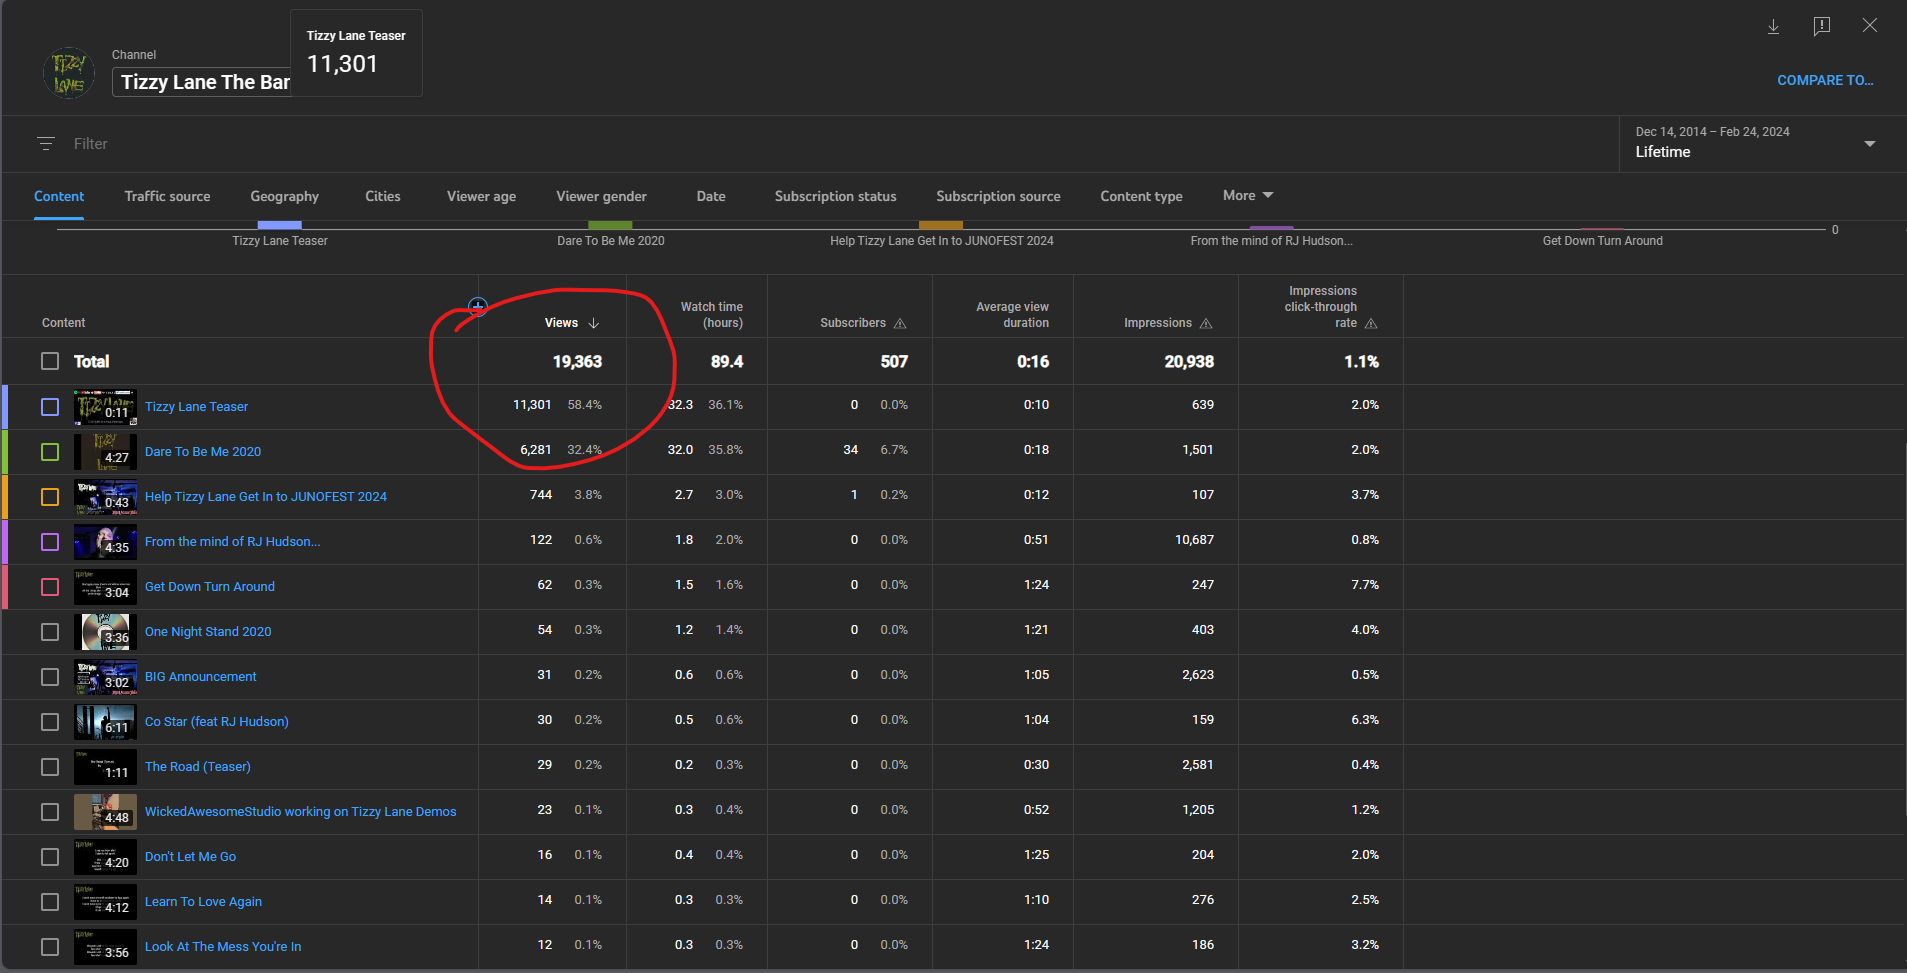The height and width of the screenshot is (973, 1907).
Task: Click warning triangle beside Impressions header
Action: point(1206,324)
